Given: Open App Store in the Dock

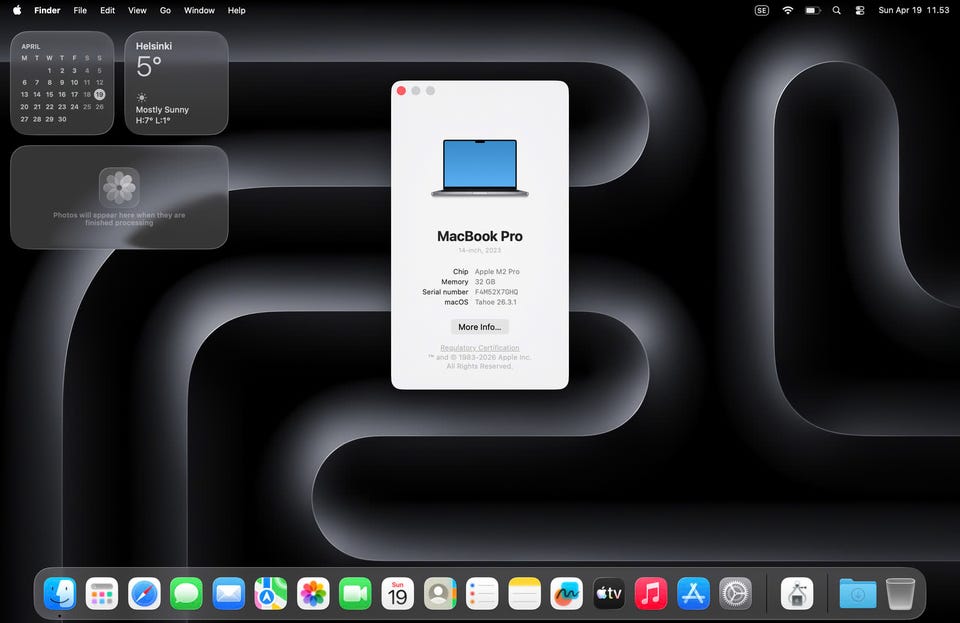Looking at the screenshot, I should pos(693,593).
